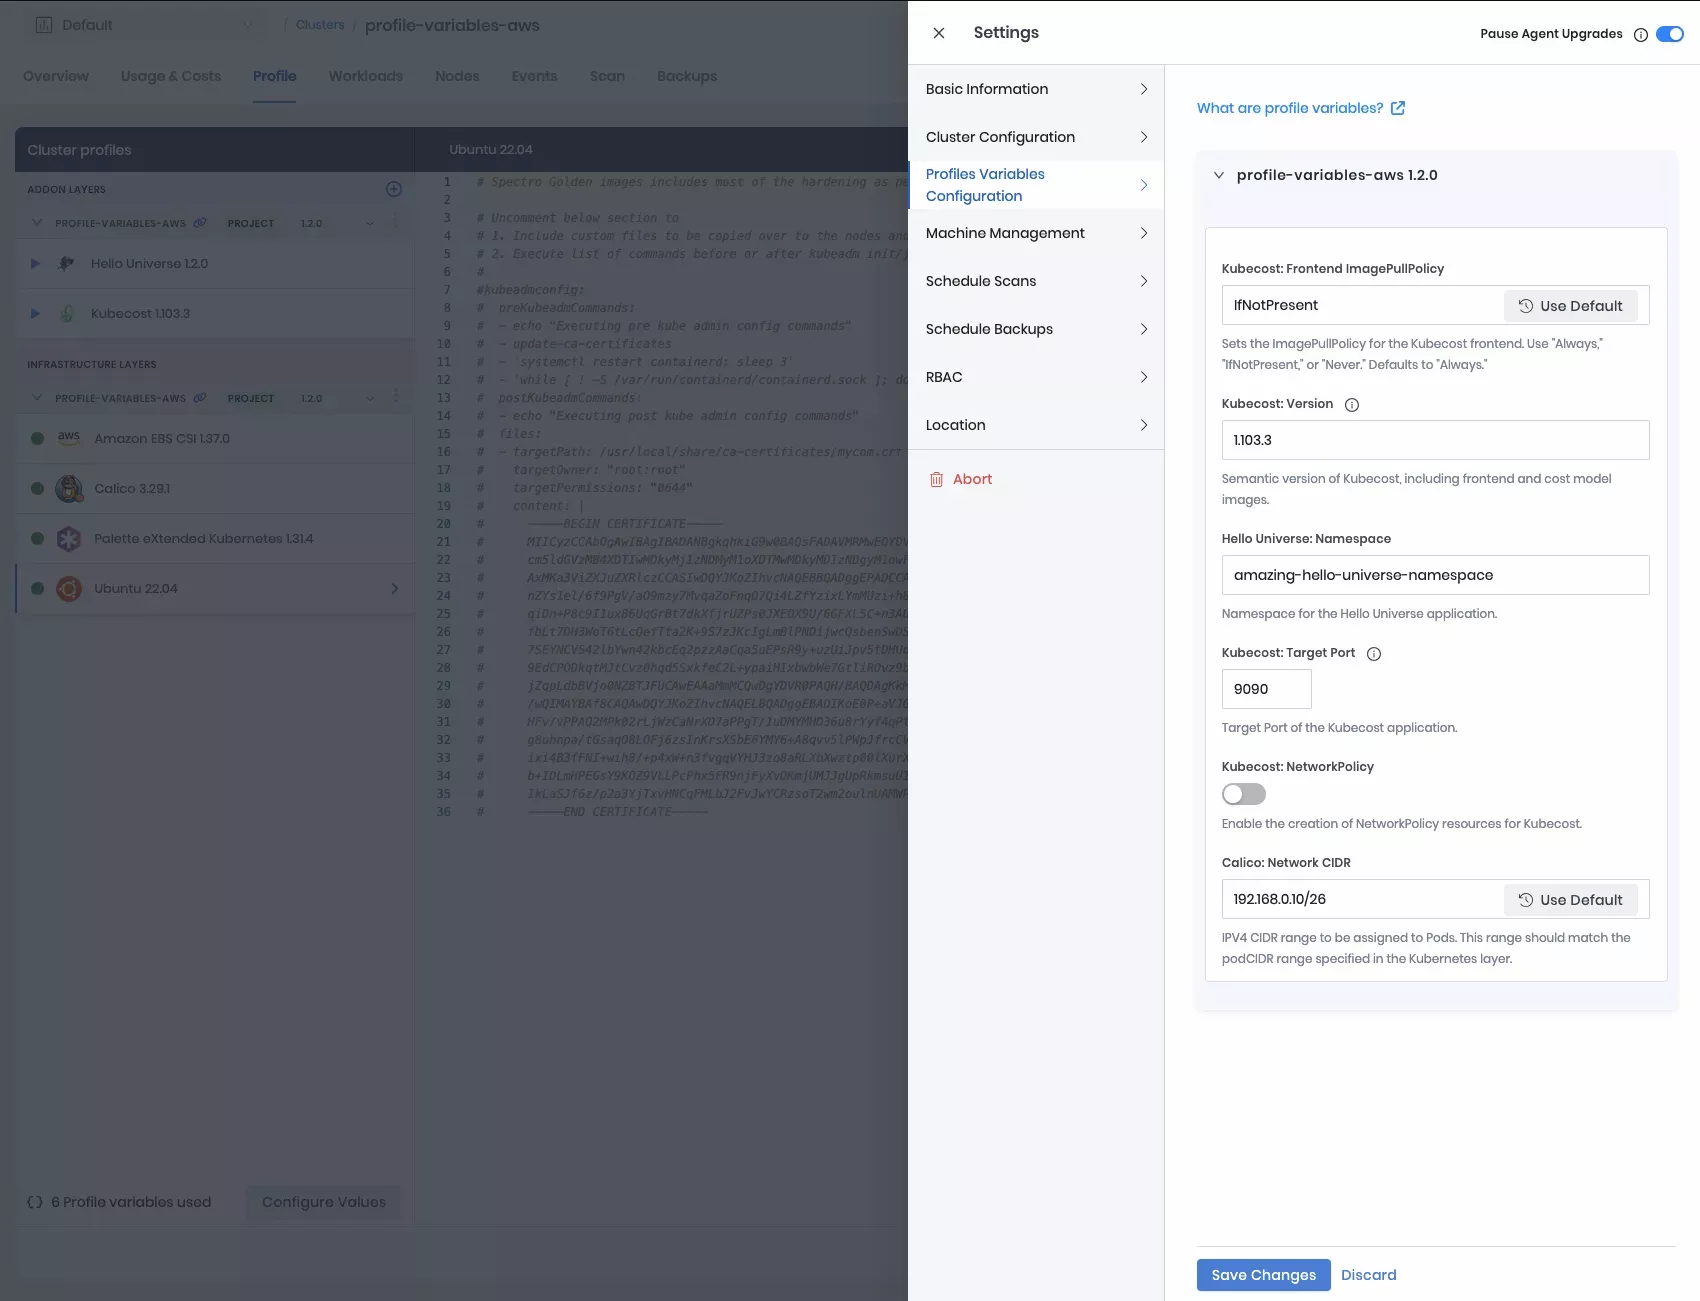Click the red Abort trash icon
The height and width of the screenshot is (1301, 1700).
937,480
